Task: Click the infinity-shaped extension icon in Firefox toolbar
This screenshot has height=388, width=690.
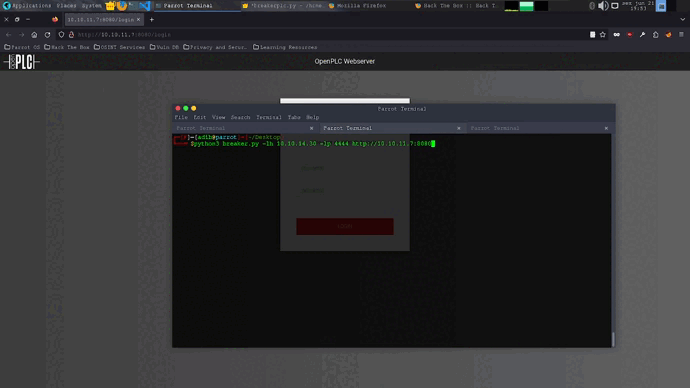Action: [617, 34]
